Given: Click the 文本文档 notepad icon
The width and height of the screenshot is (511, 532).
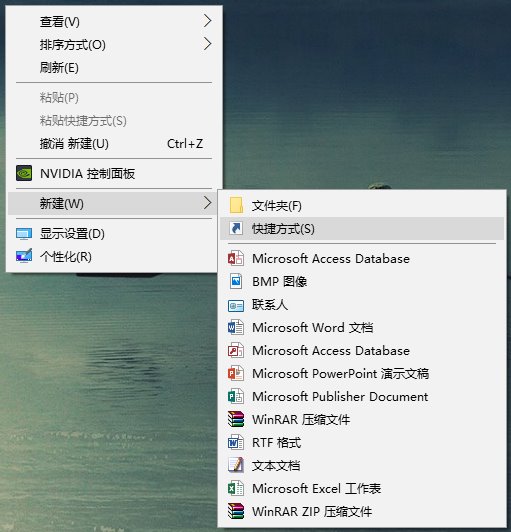Looking at the screenshot, I should [236, 465].
